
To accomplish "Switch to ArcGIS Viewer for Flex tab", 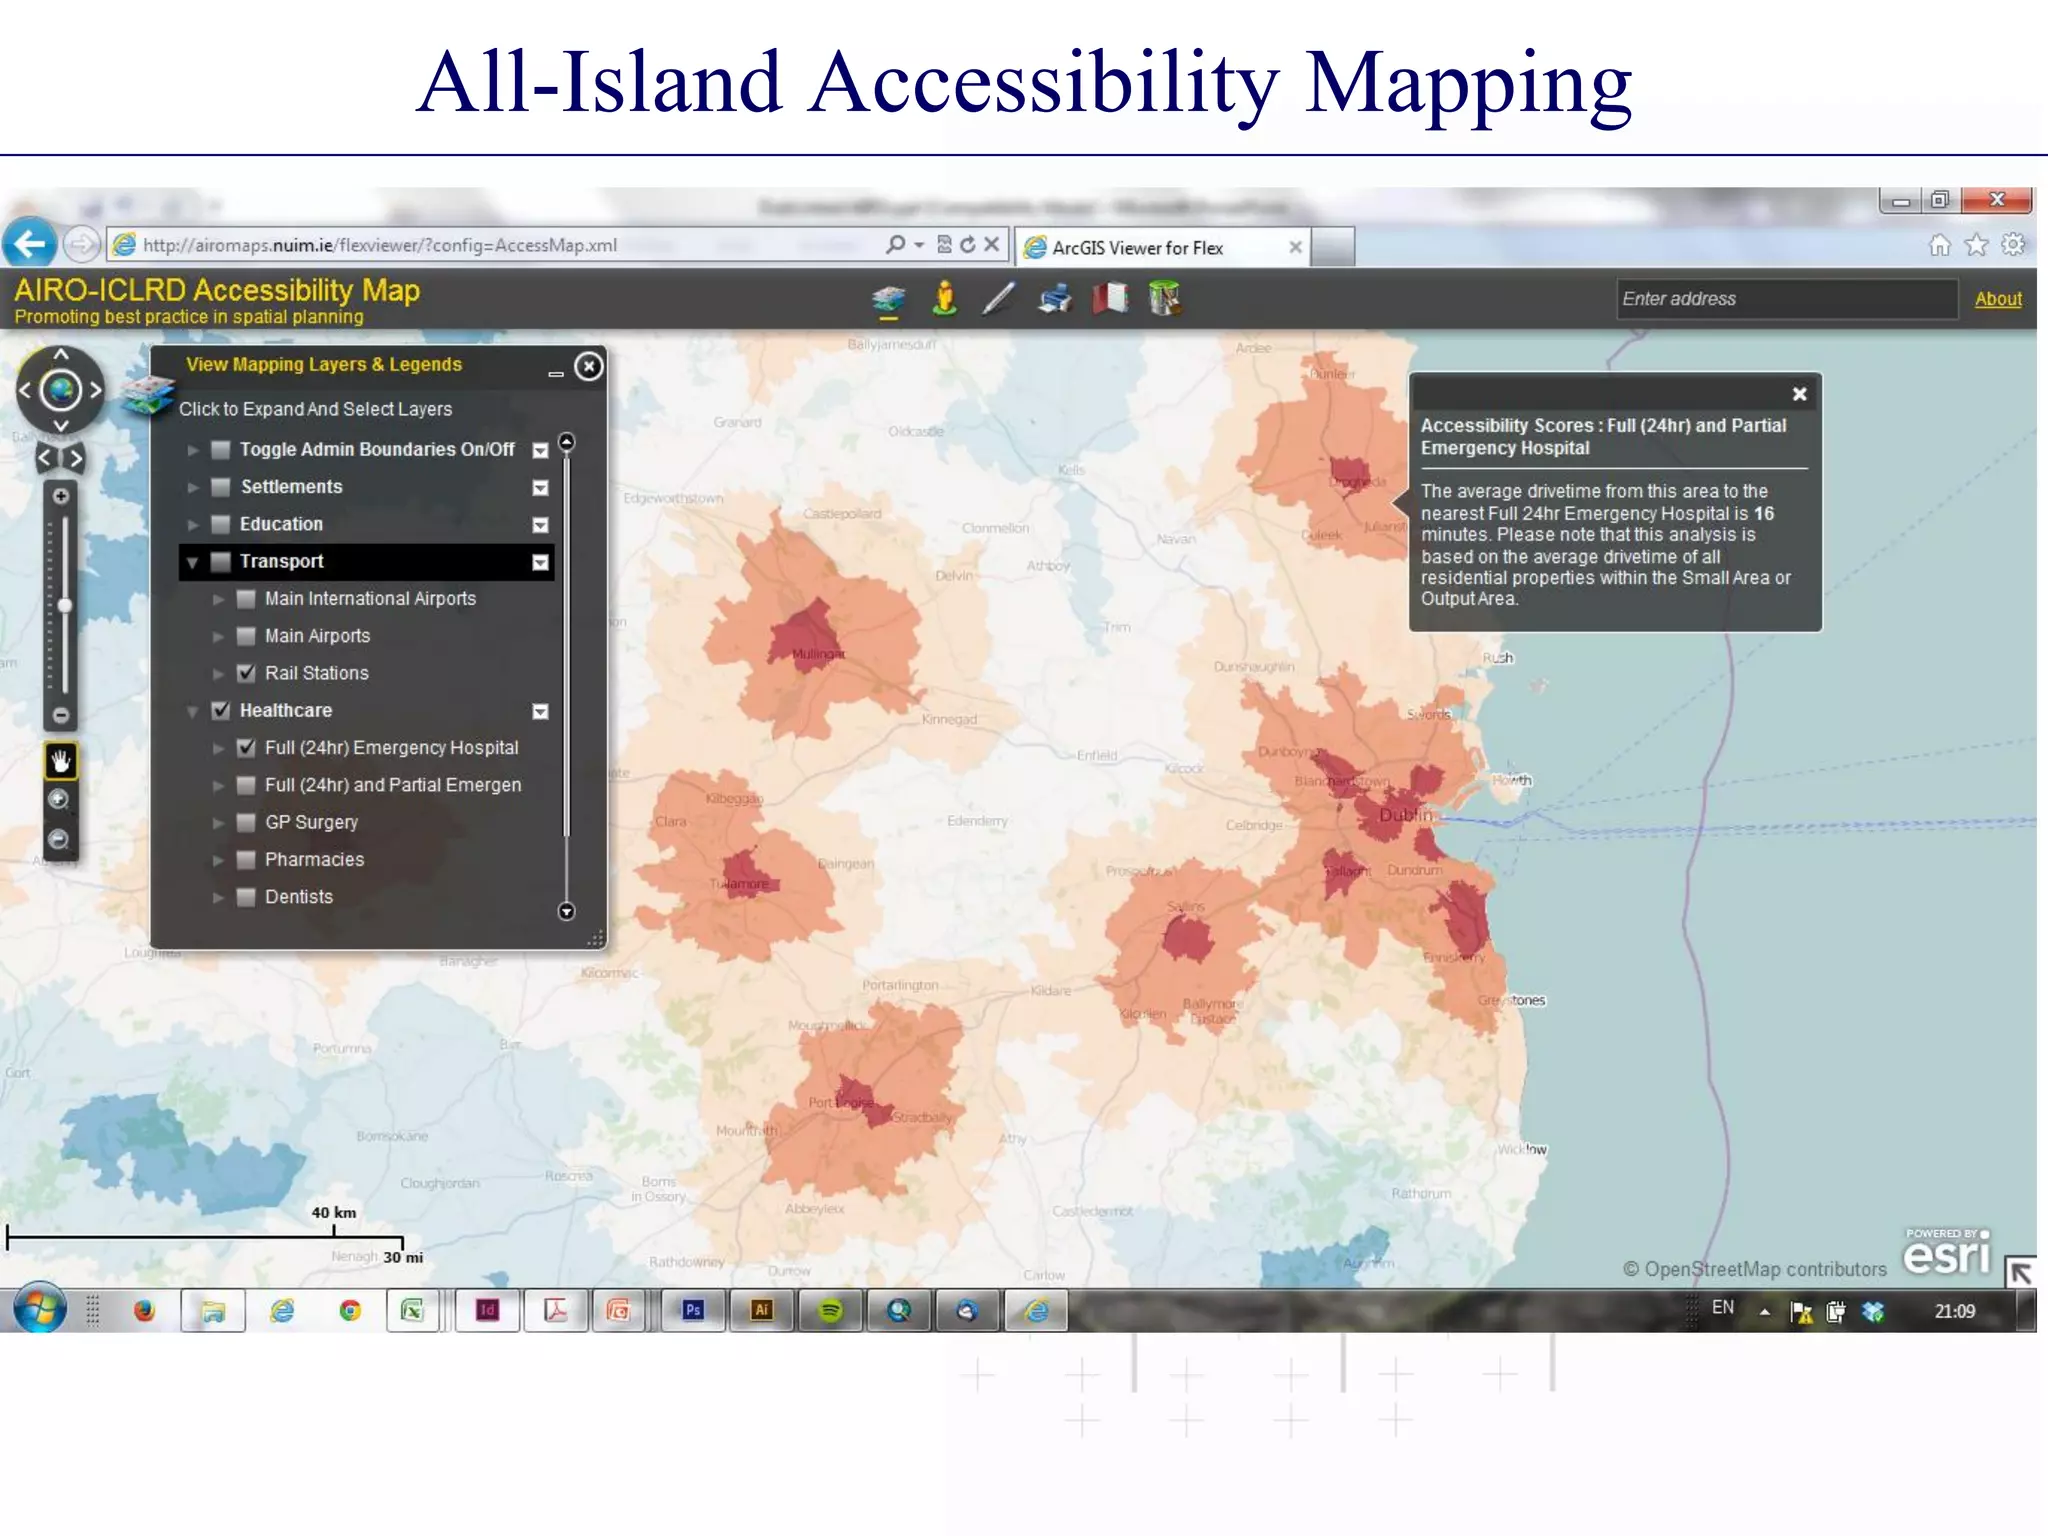I will 1137,248.
